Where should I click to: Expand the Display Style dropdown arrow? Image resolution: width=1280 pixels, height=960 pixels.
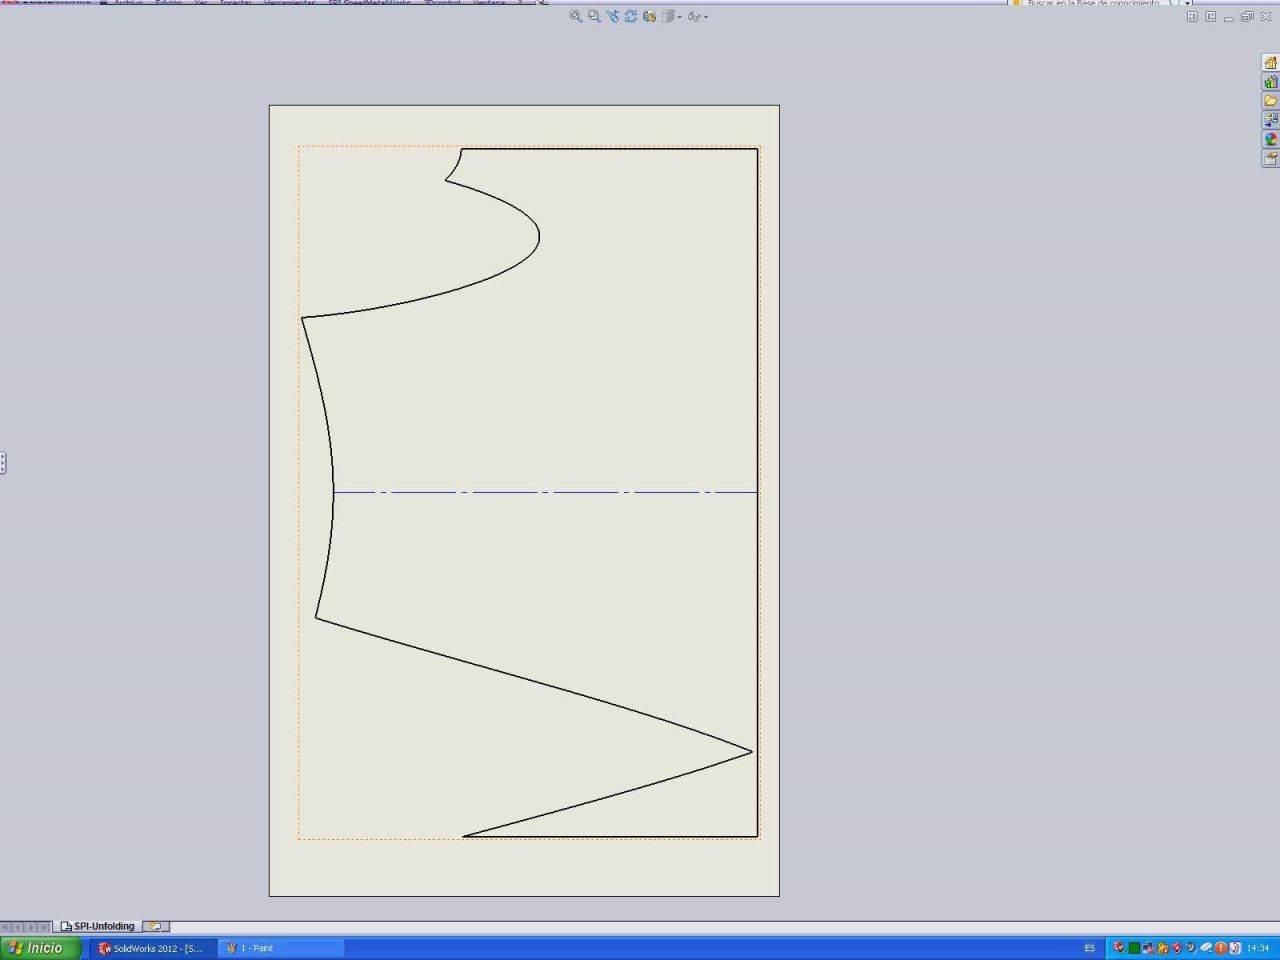679,17
